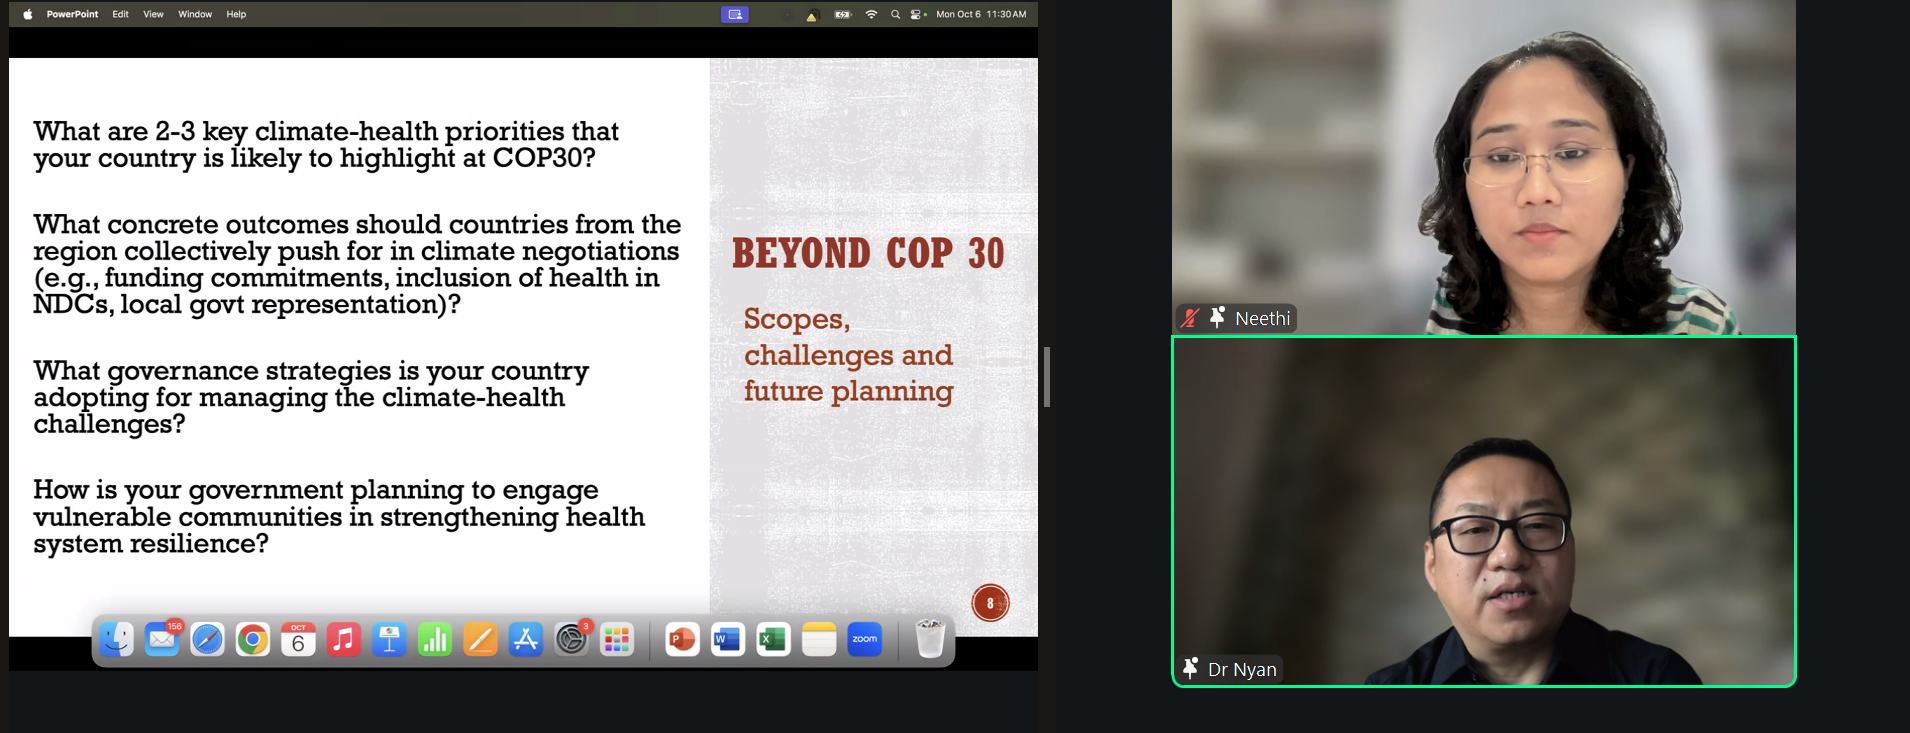Click the Wi-Fi status icon
Image resolution: width=1910 pixels, height=733 pixels.
tap(871, 14)
